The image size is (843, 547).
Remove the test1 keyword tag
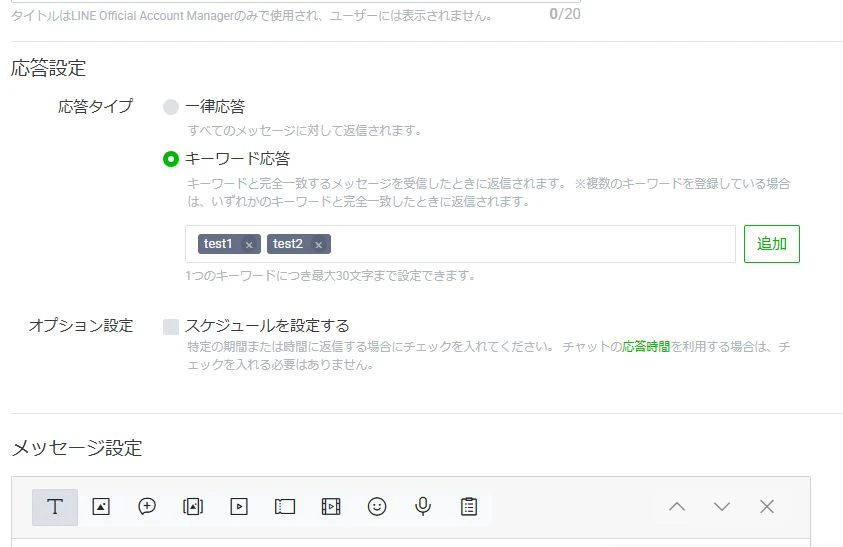249,245
